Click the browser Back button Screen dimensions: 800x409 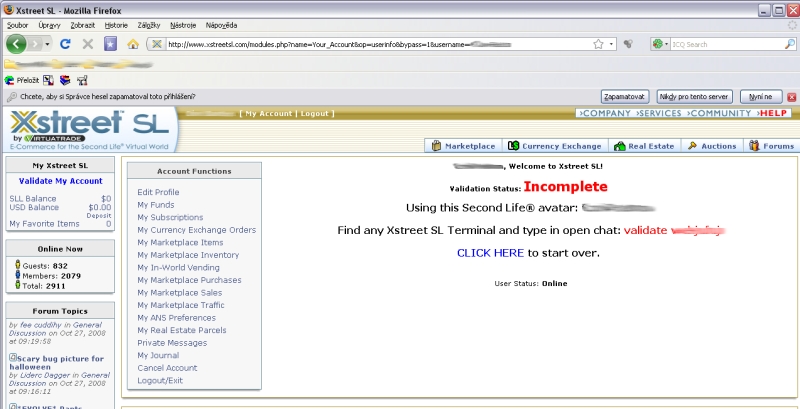[x=17, y=44]
